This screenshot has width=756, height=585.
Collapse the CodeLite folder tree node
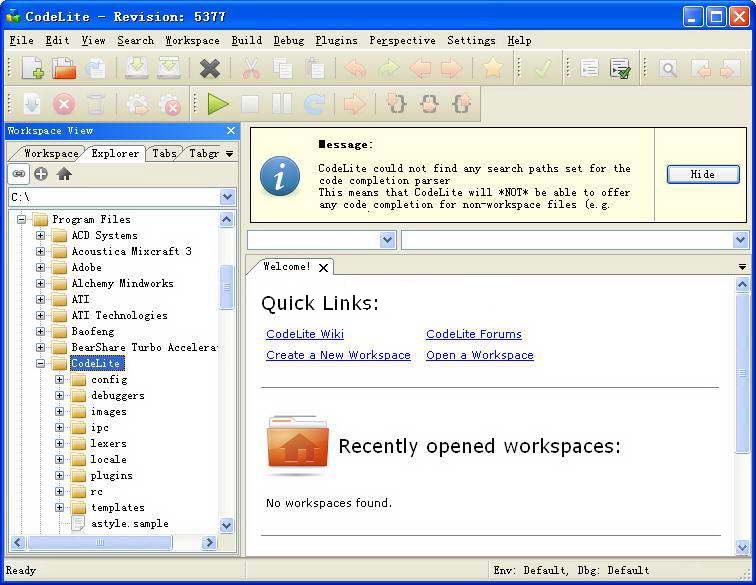(40, 364)
